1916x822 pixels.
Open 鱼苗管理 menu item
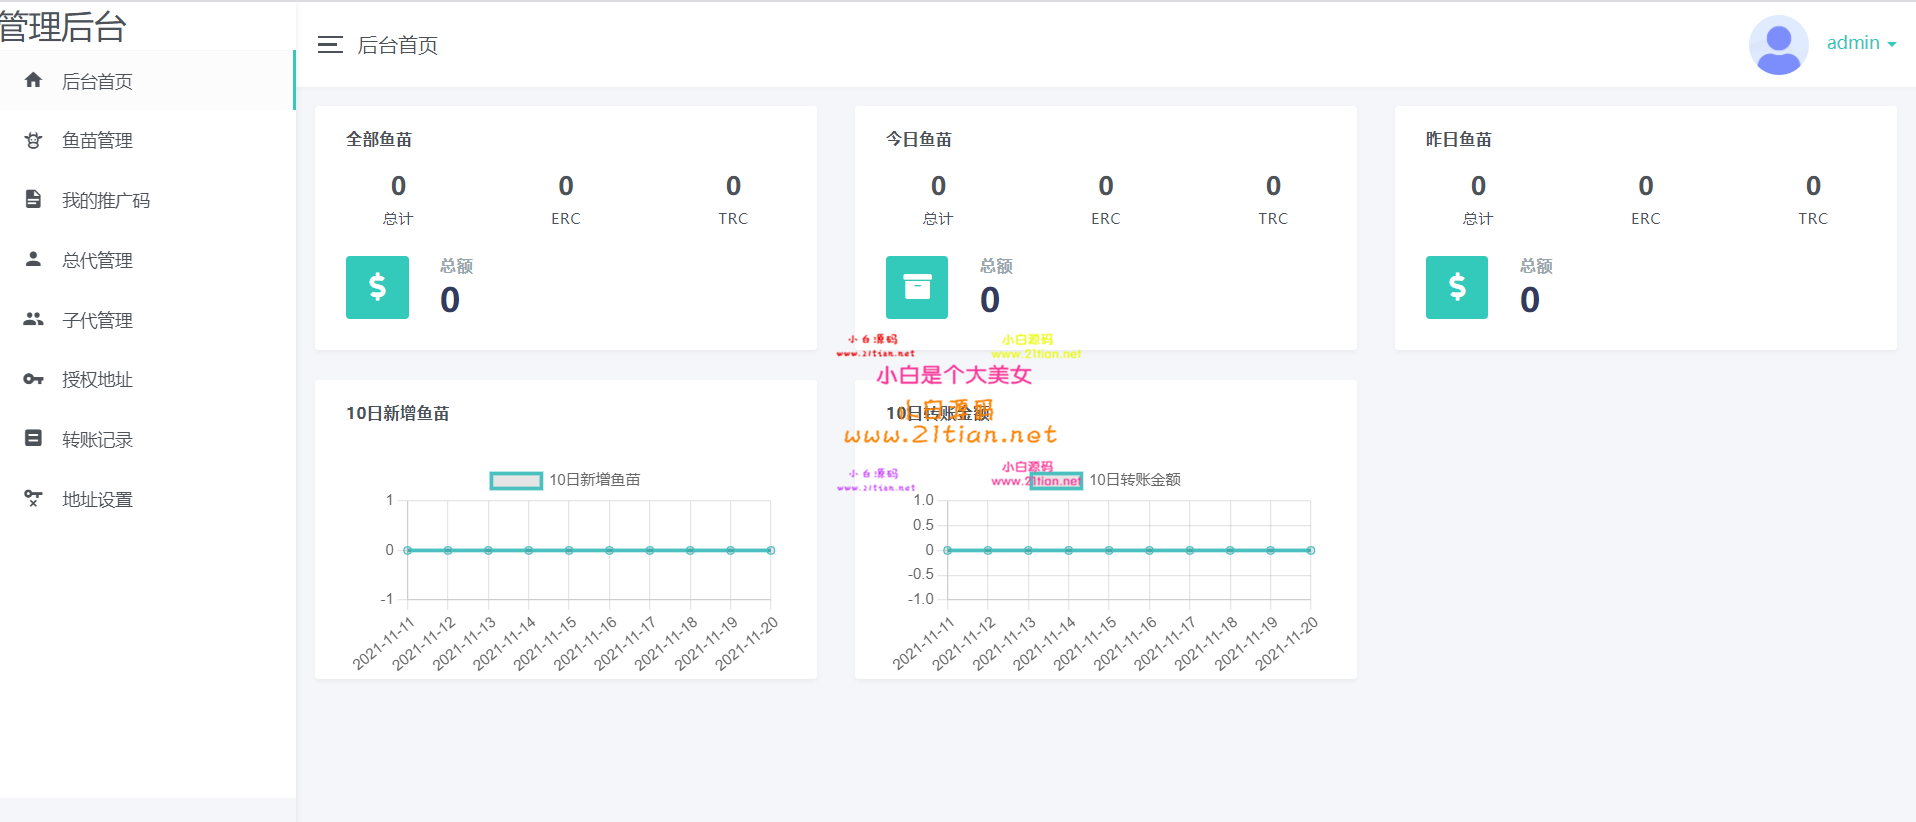click(x=97, y=141)
